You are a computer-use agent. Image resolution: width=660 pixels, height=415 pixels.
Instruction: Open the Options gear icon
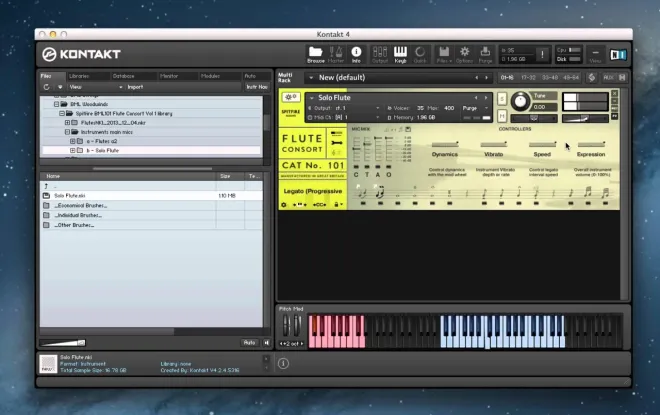tap(464, 54)
